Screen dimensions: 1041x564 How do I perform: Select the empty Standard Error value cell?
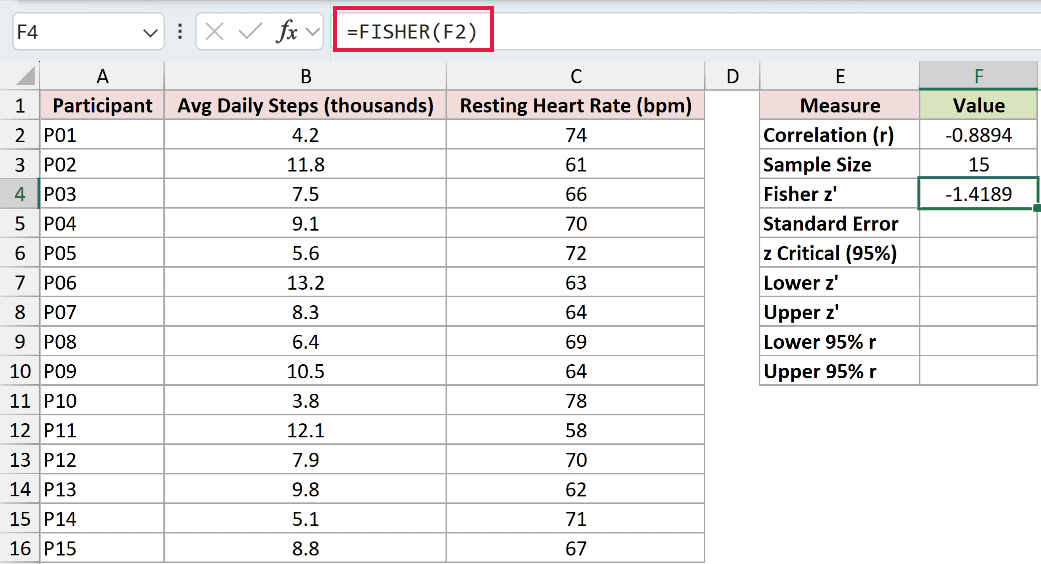click(979, 224)
